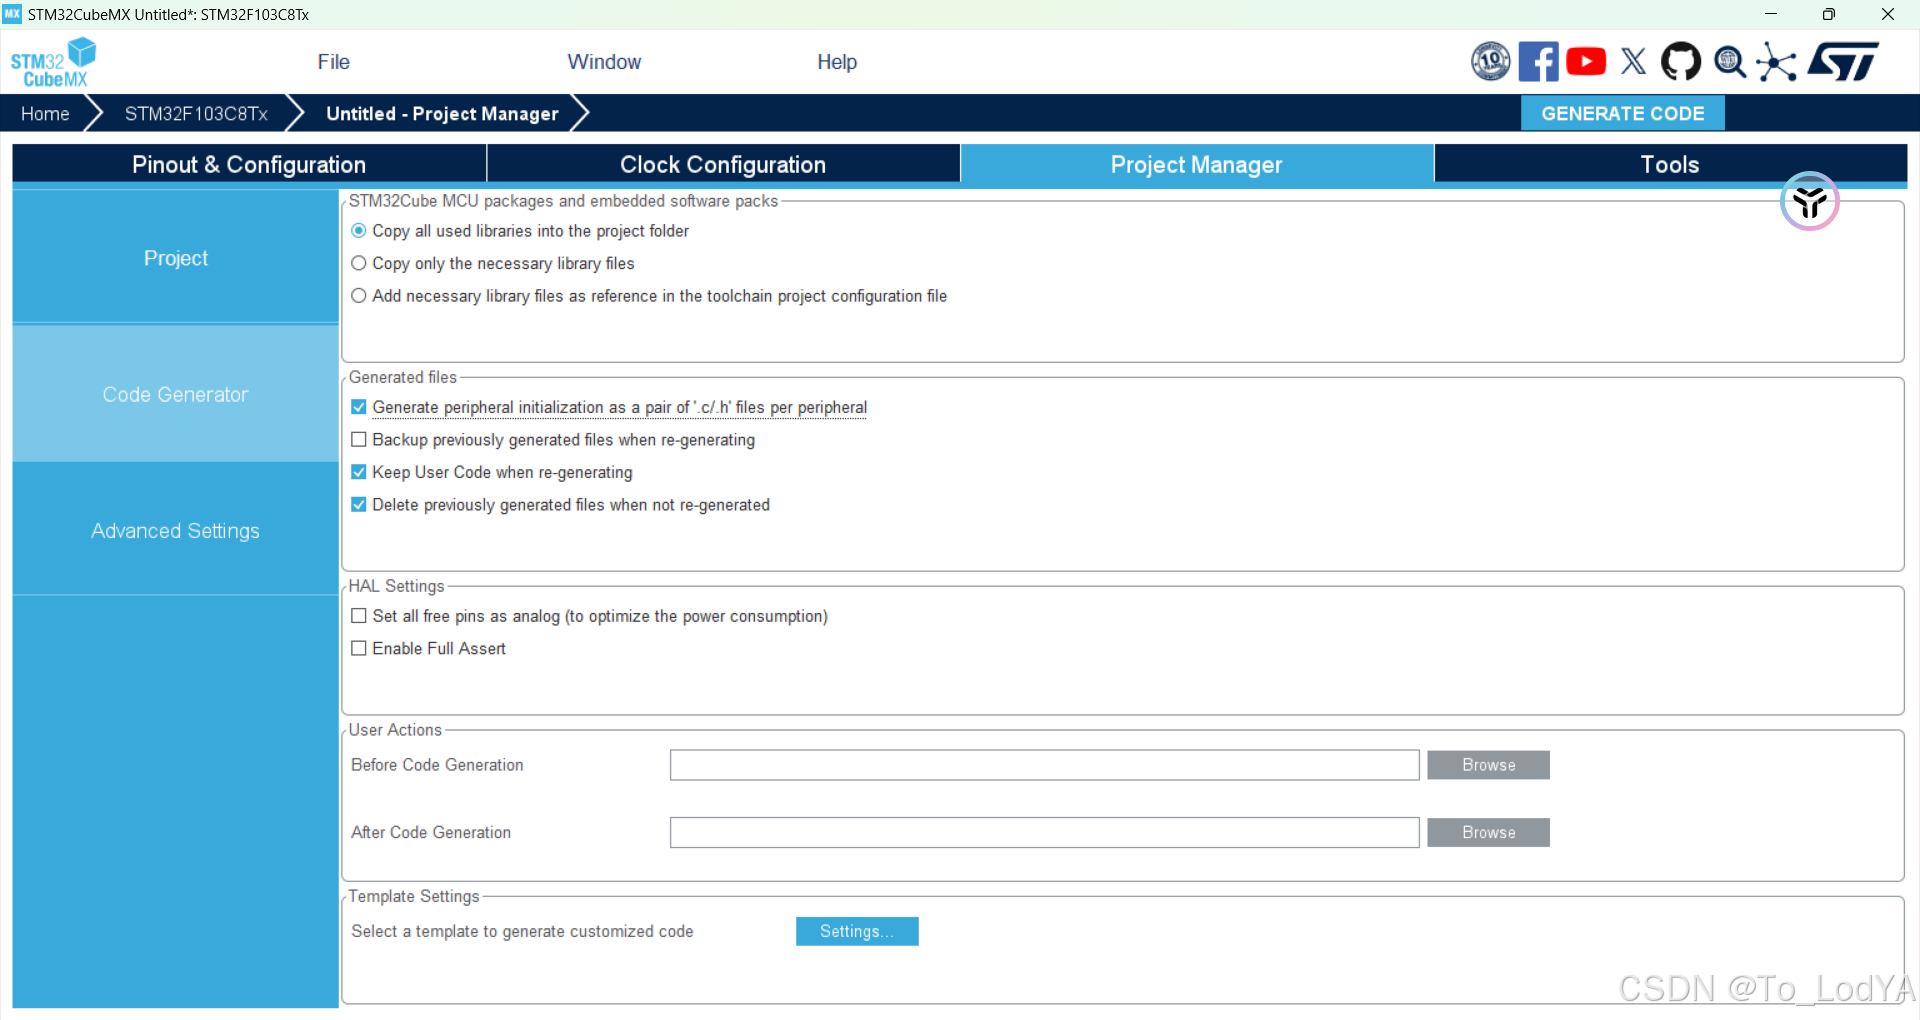This screenshot has width=1920, height=1020.
Task: Click Untitled - Project Manager breadcrumb
Action: tap(442, 114)
